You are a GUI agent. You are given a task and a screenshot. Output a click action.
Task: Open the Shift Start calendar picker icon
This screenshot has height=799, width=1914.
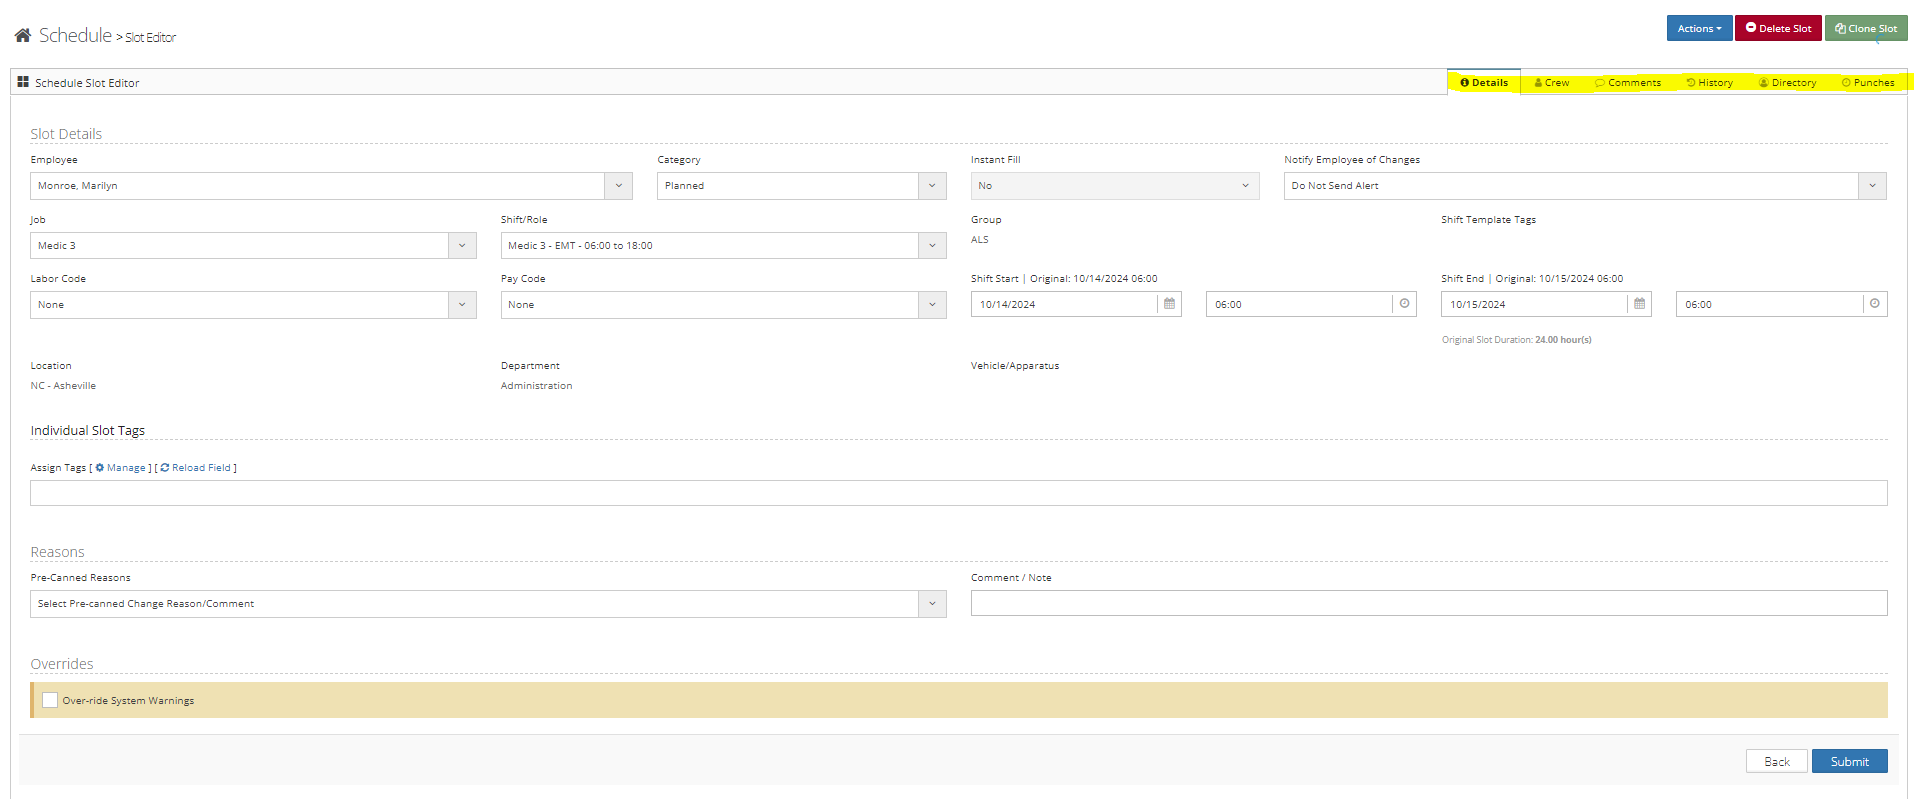1169,304
